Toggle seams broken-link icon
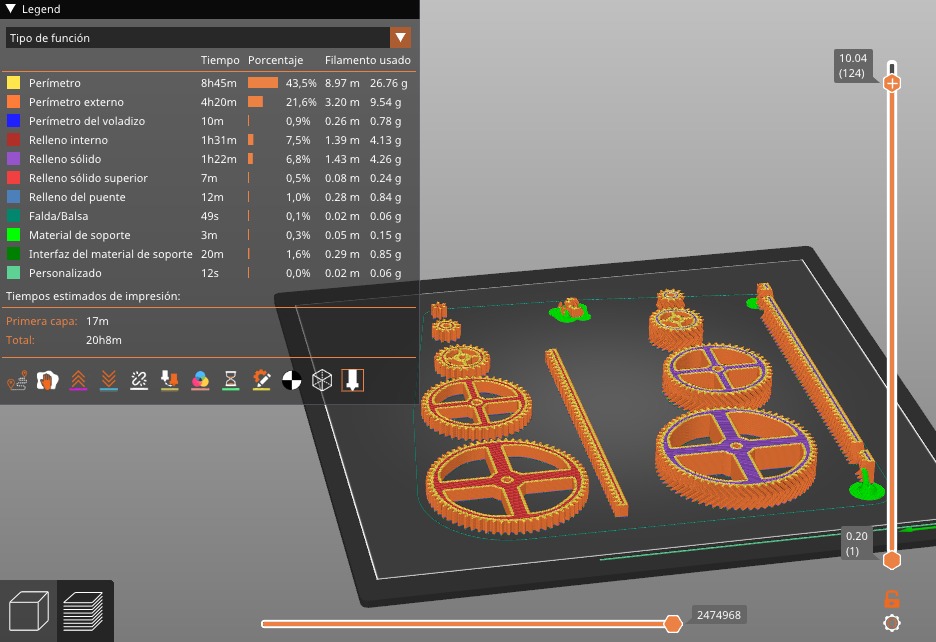Viewport: 936px width, 642px height. (x=139, y=380)
